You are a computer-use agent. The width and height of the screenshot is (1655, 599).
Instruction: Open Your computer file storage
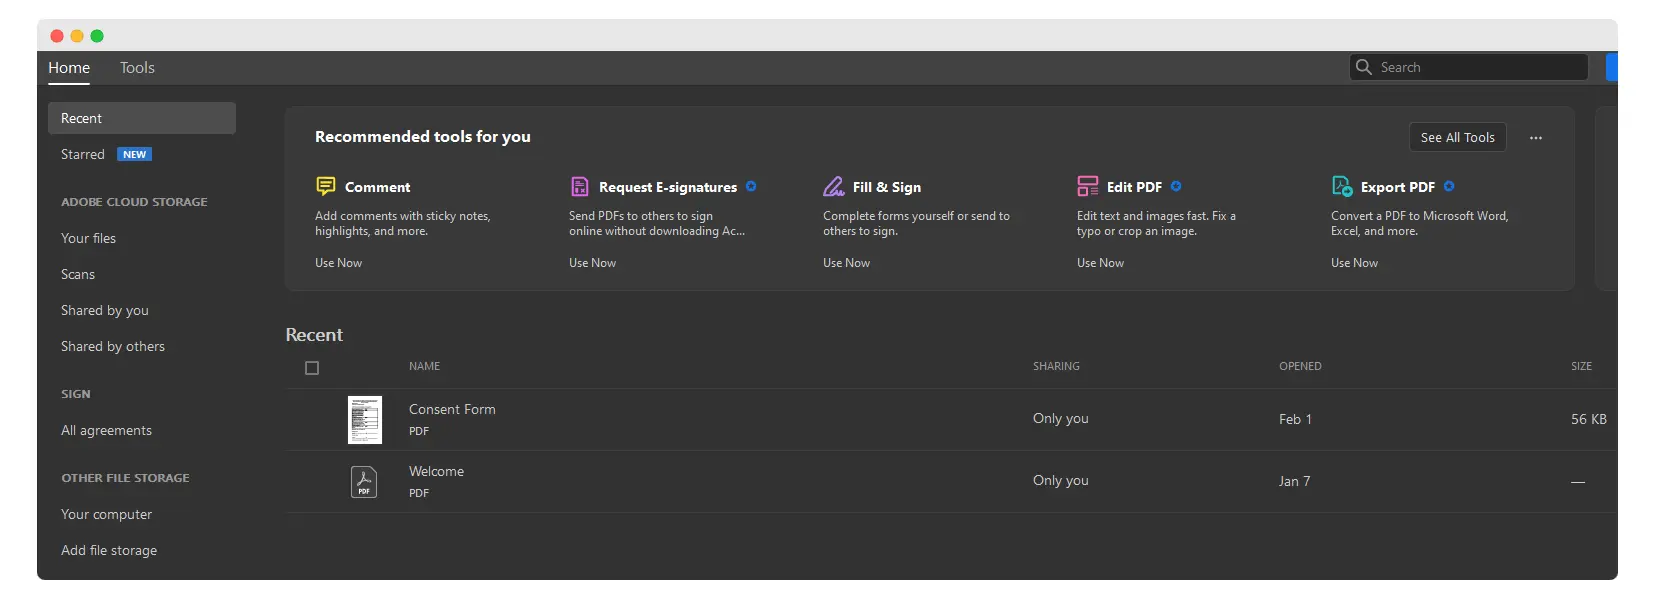coord(106,514)
